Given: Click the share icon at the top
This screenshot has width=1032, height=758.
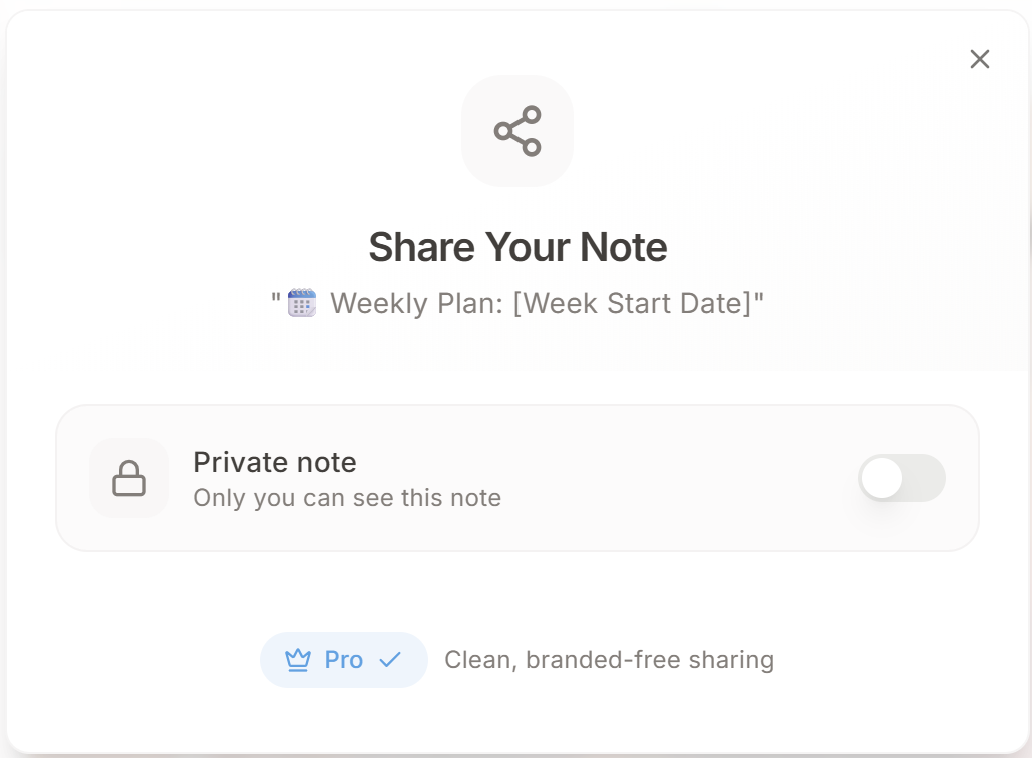Looking at the screenshot, I should coord(517,131).
